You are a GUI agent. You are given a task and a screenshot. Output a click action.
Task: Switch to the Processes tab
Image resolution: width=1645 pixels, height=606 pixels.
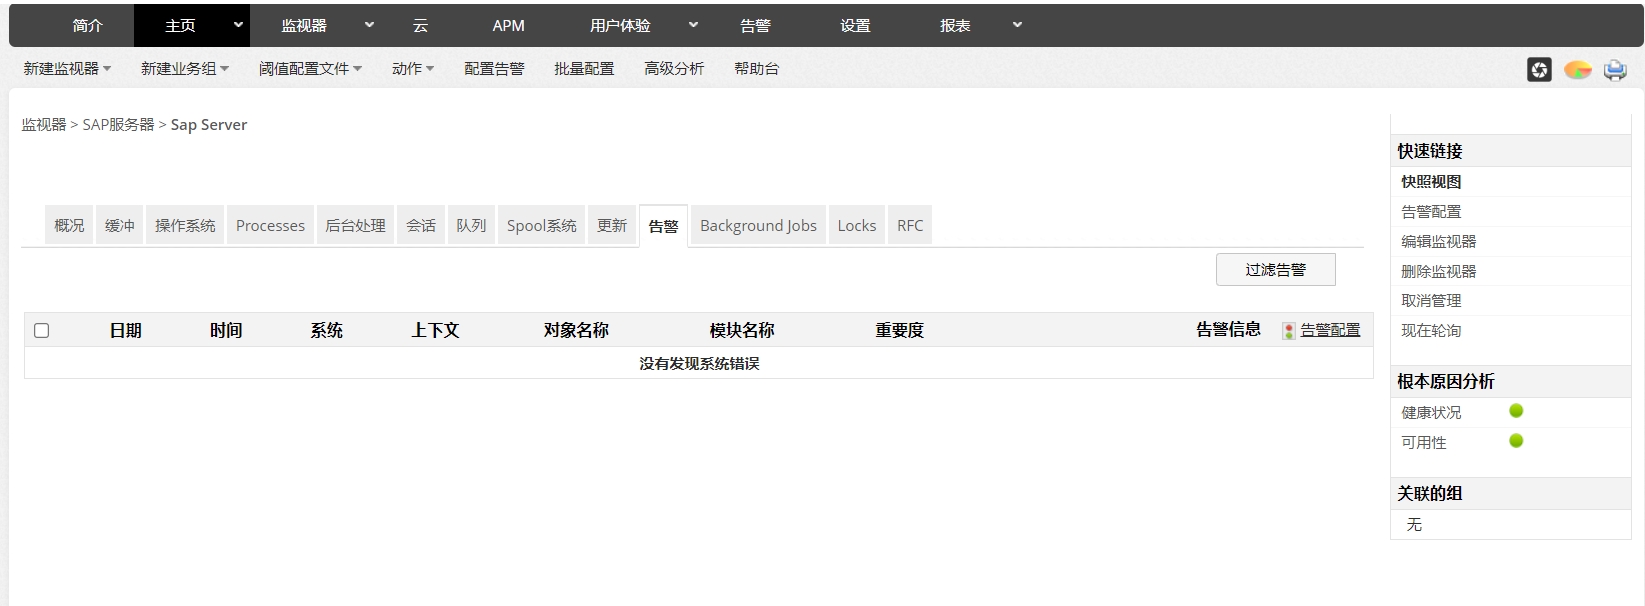coord(270,226)
